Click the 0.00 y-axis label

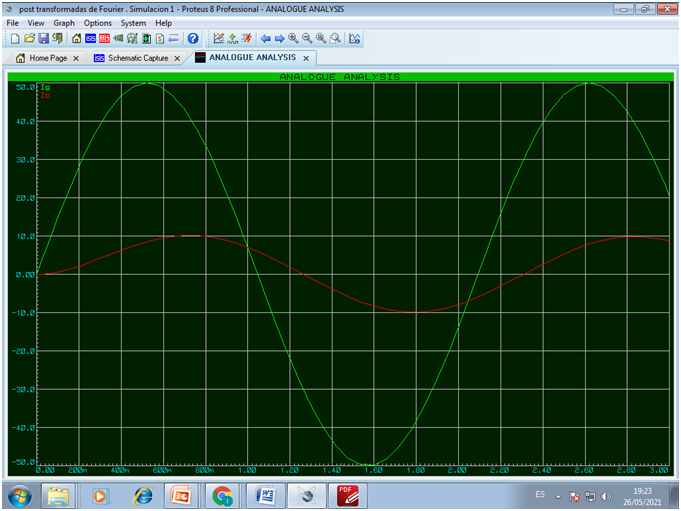[x=25, y=275]
